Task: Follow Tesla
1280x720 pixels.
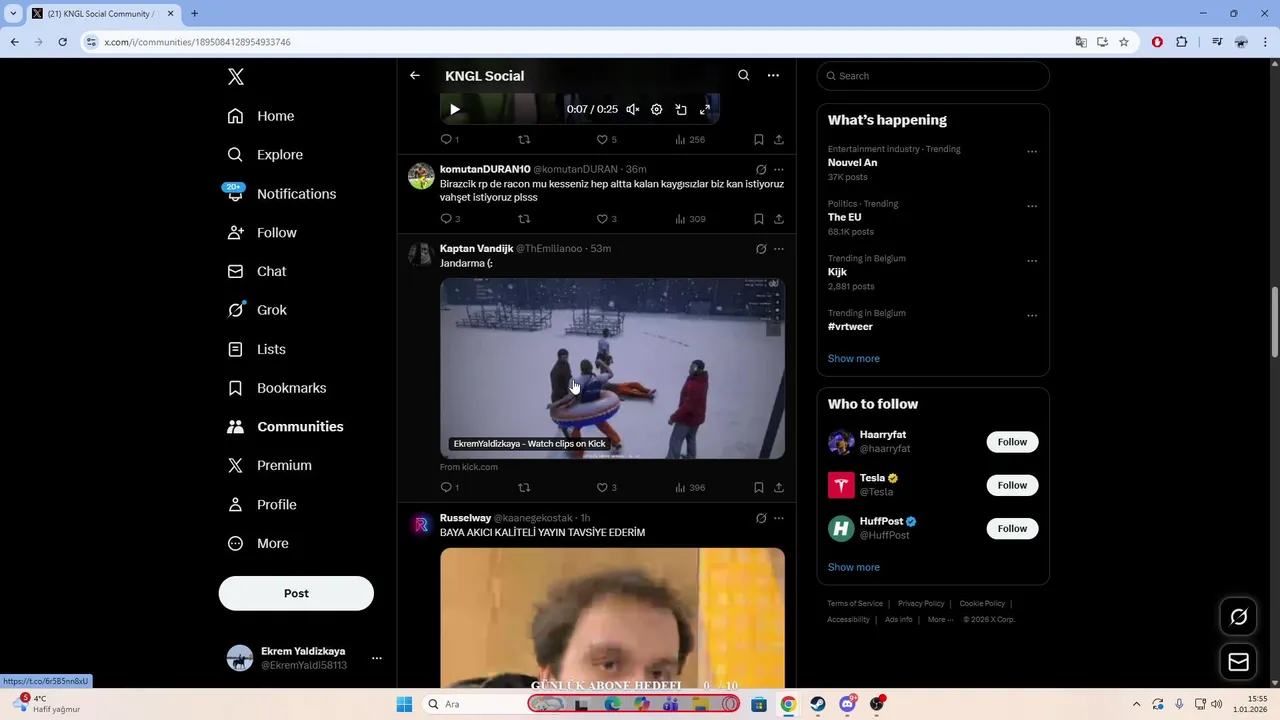Action: point(1012,485)
